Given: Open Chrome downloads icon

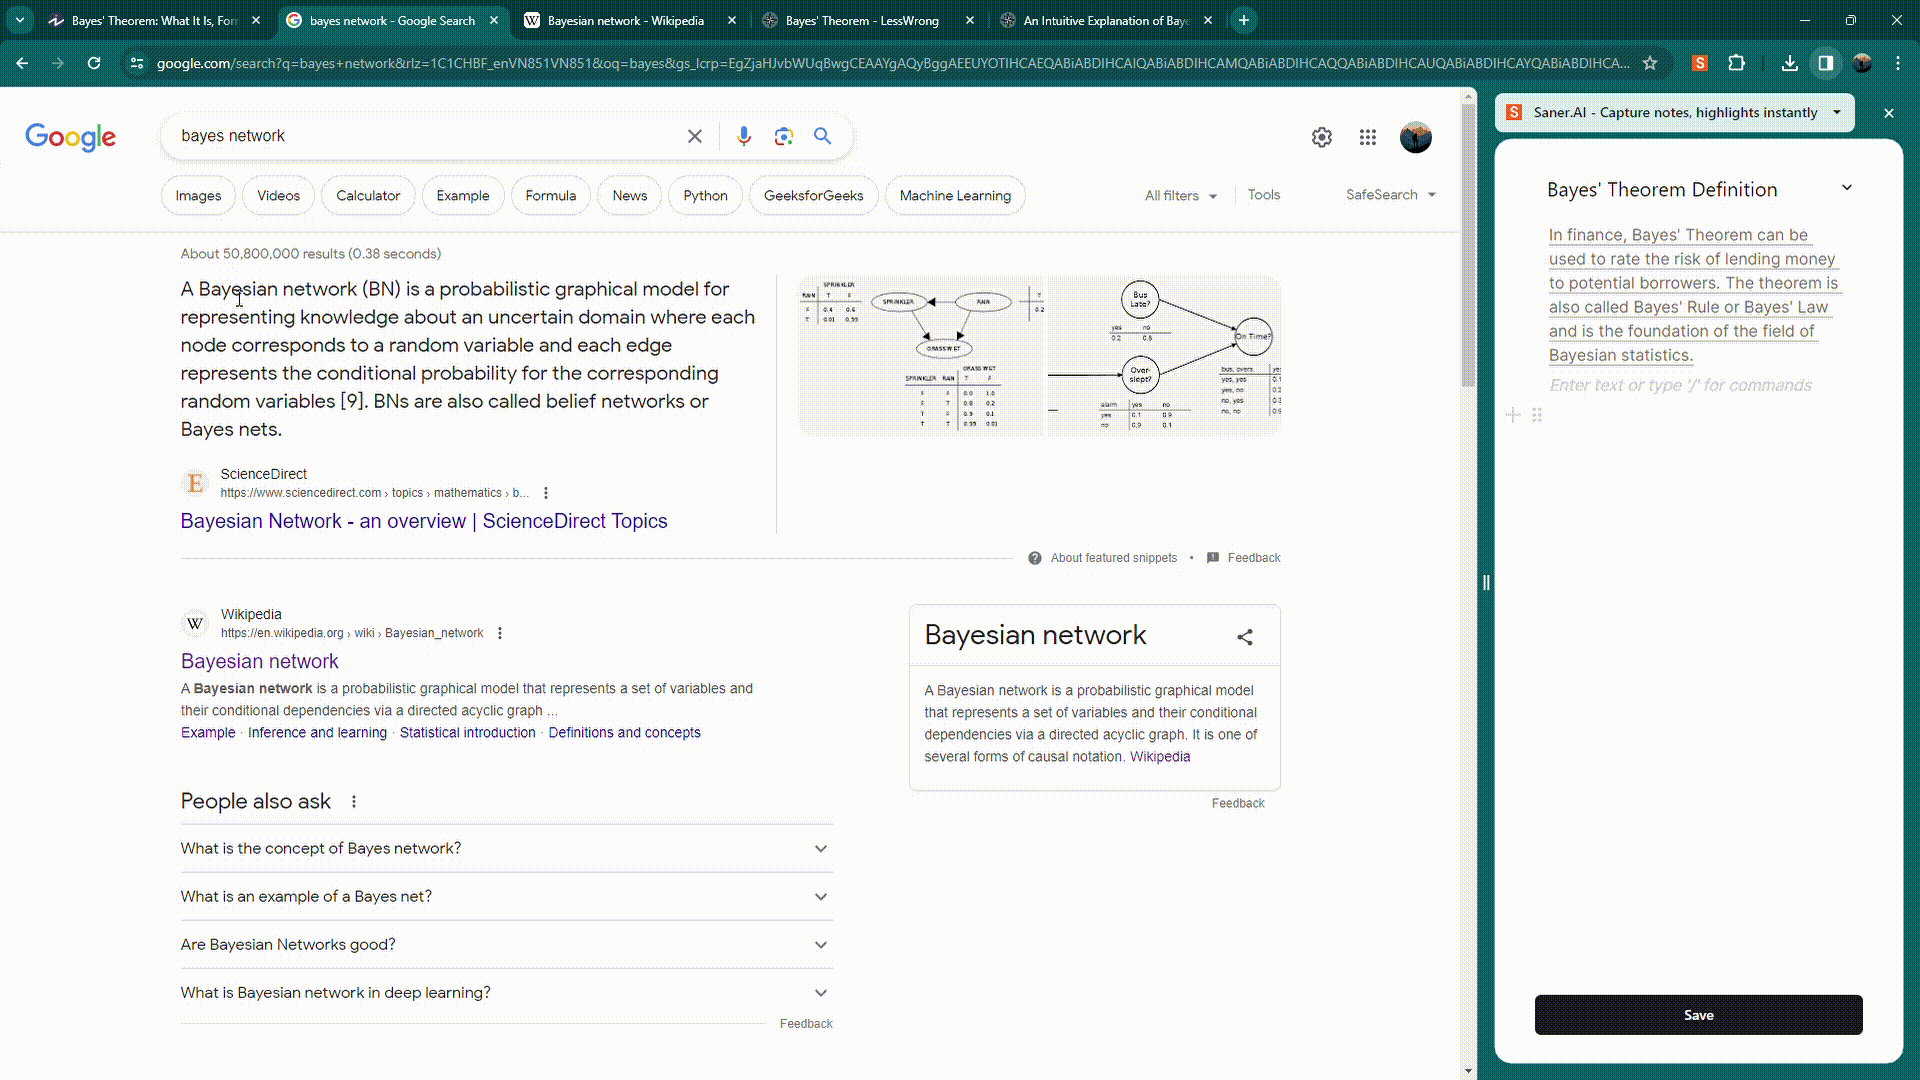Looking at the screenshot, I should pos(1789,63).
